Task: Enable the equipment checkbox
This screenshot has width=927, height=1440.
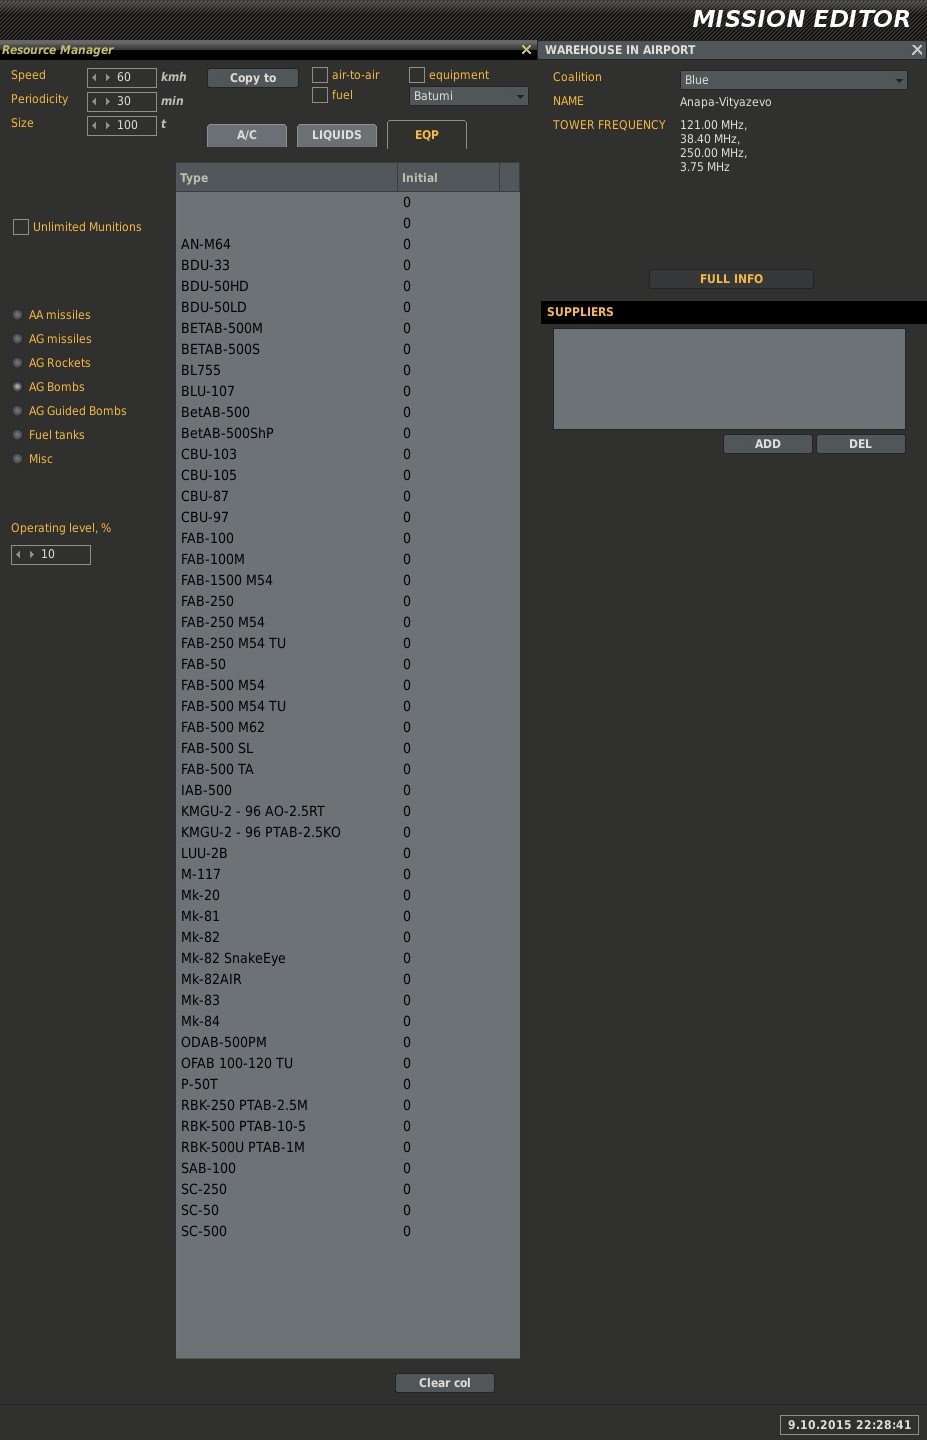Action: (x=417, y=75)
